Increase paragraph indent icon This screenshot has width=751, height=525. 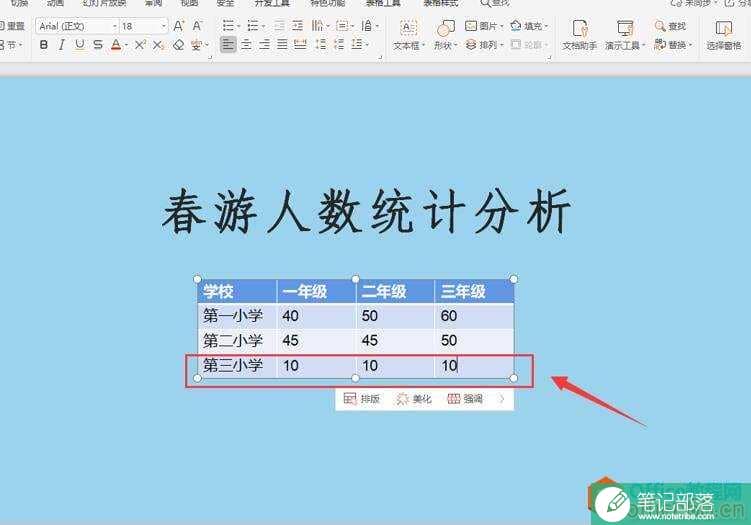point(297,26)
